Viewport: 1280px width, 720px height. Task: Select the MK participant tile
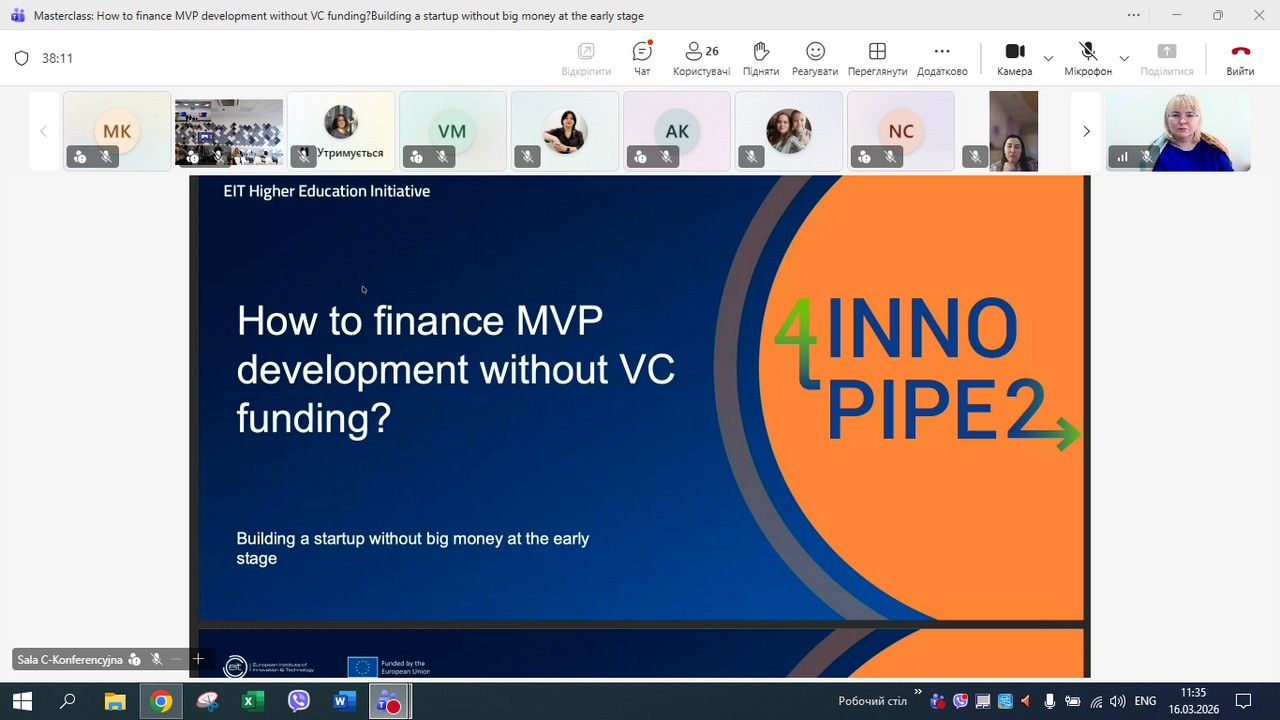pos(117,131)
